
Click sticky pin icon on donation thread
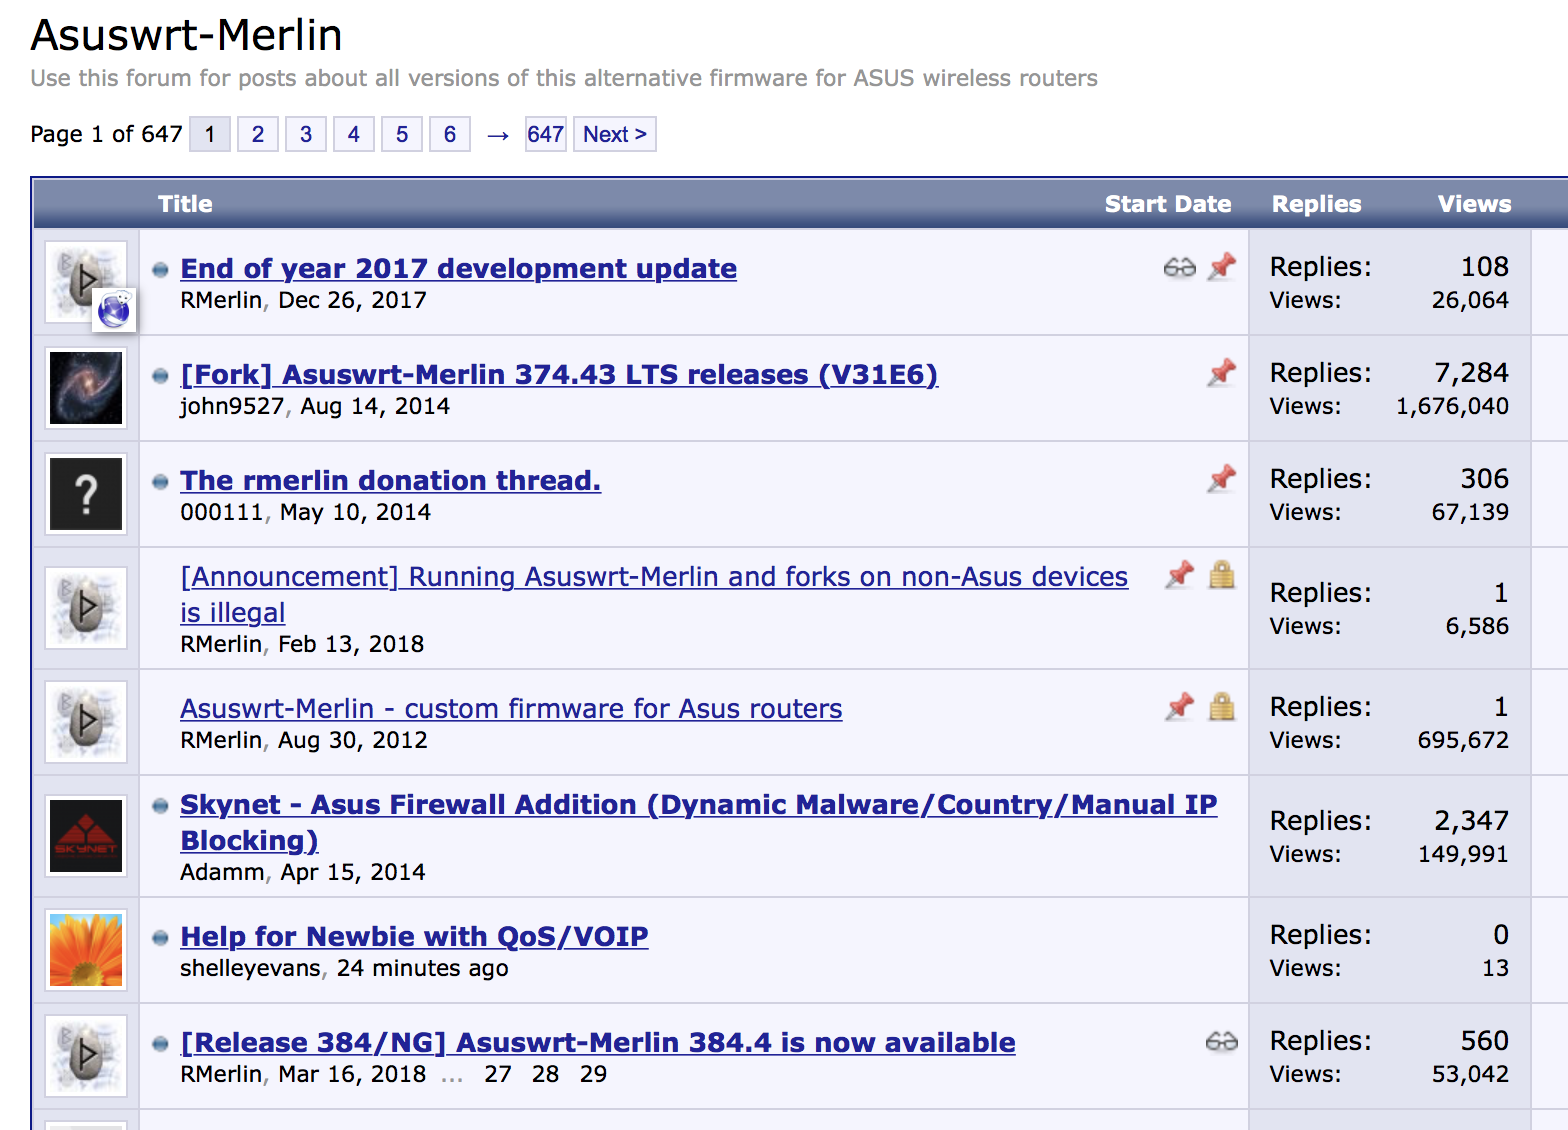pos(1222,479)
